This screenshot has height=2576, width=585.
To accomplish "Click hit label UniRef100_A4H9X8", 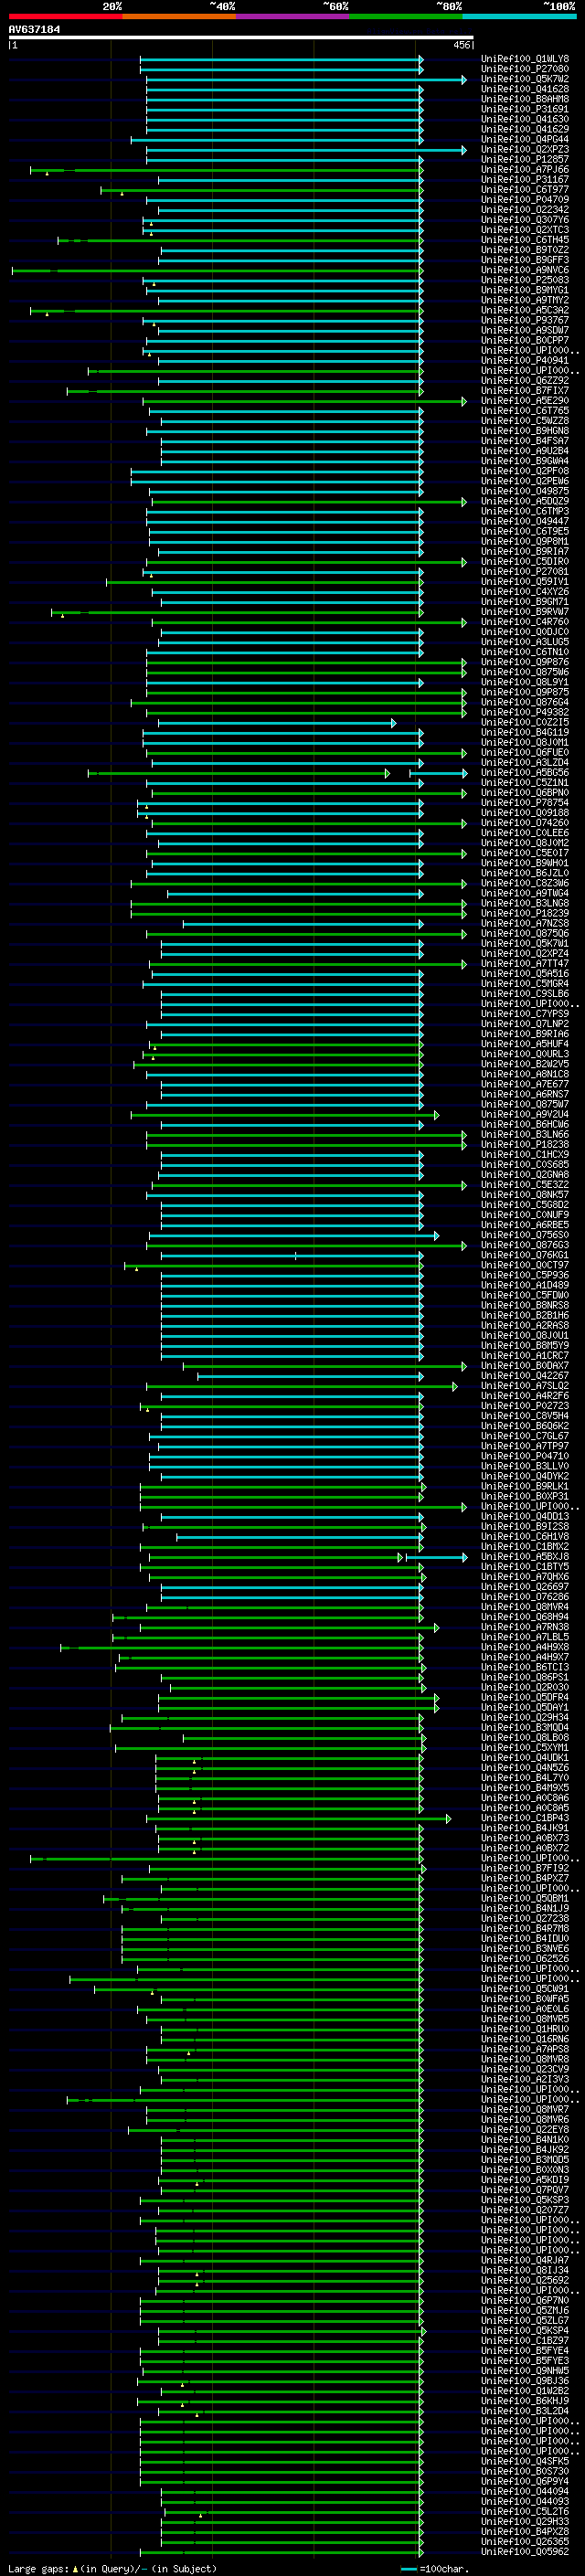I will pyautogui.click(x=525, y=1648).
